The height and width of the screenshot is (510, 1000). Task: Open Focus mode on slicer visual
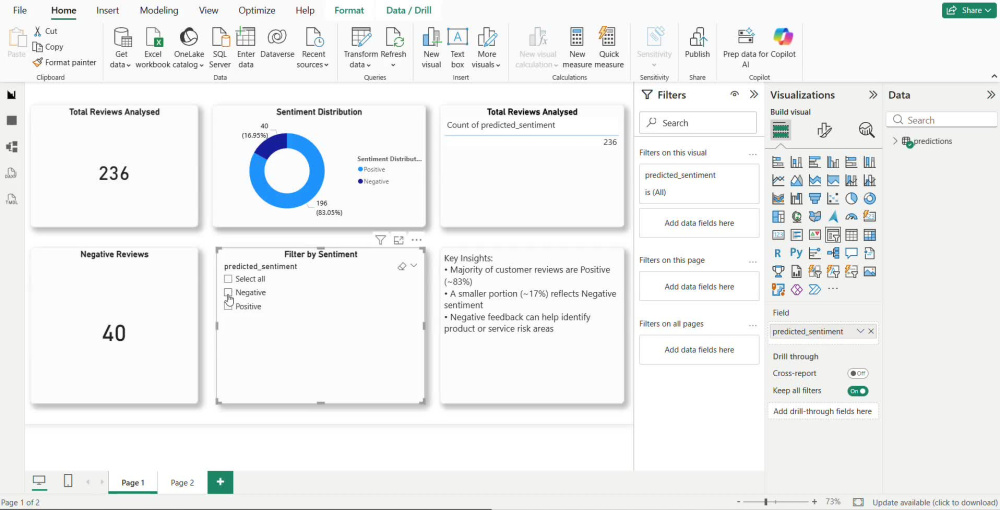pos(399,240)
